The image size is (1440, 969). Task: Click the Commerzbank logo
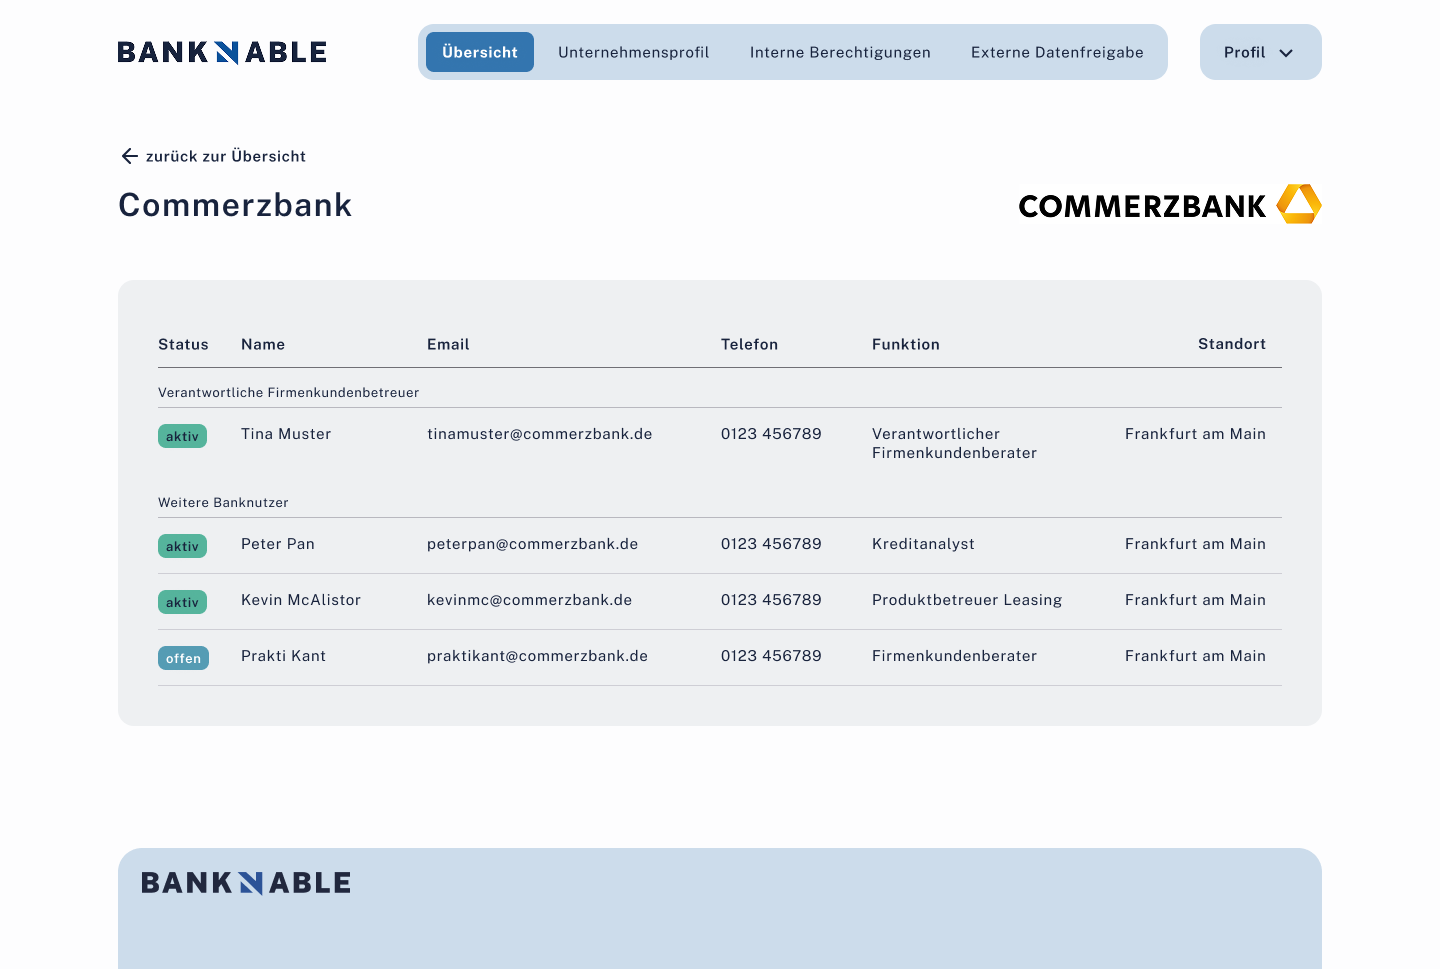[x=1169, y=205]
